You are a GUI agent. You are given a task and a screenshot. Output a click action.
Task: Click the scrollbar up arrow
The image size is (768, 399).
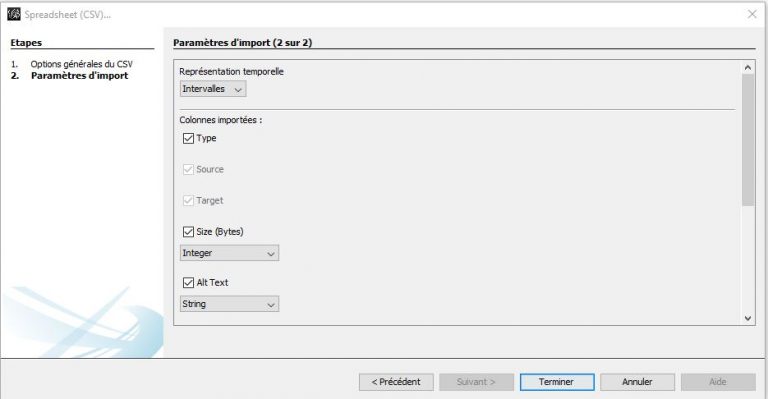pos(748,68)
